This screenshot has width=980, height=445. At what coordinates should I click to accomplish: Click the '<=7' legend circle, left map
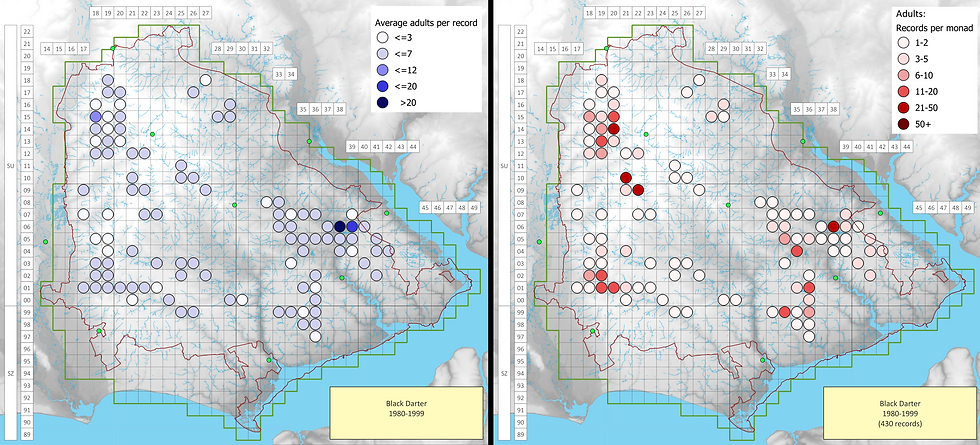click(384, 54)
